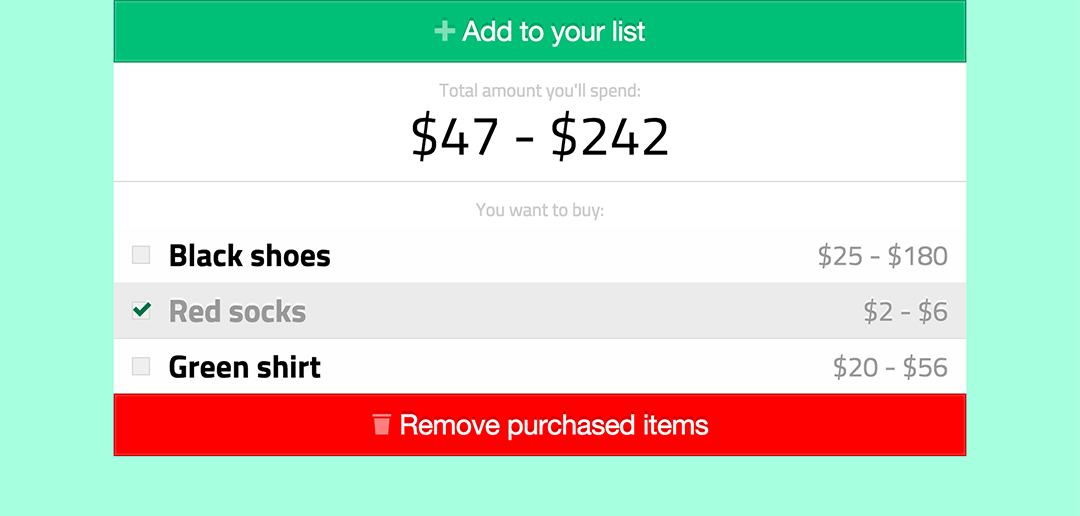Tick the Green shirt checkbox
Screen dimensions: 1080x516
[141, 366]
